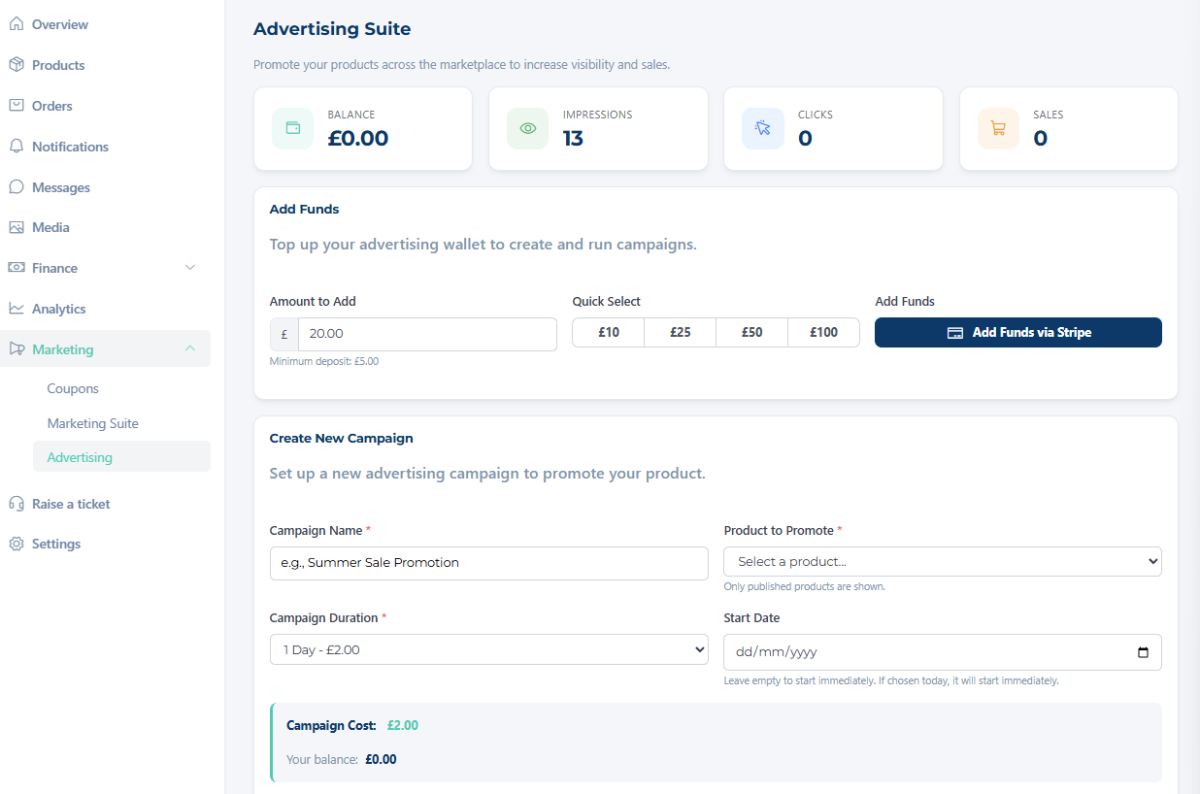Open Marketing Suite from the sidebar

[x=93, y=423]
